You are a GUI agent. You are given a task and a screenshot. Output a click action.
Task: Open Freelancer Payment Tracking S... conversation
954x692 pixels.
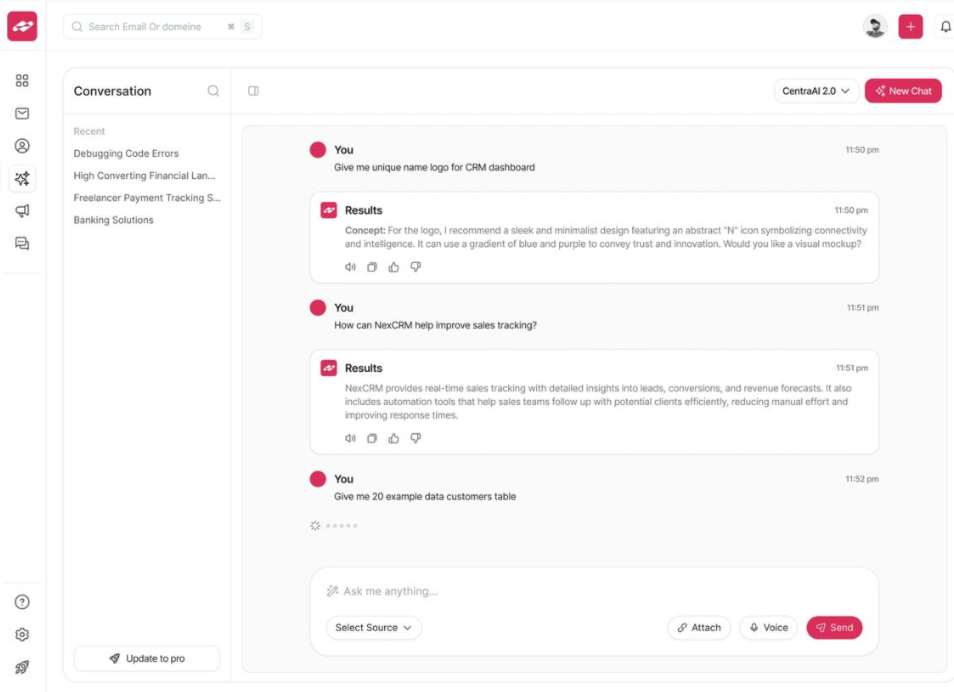click(147, 198)
